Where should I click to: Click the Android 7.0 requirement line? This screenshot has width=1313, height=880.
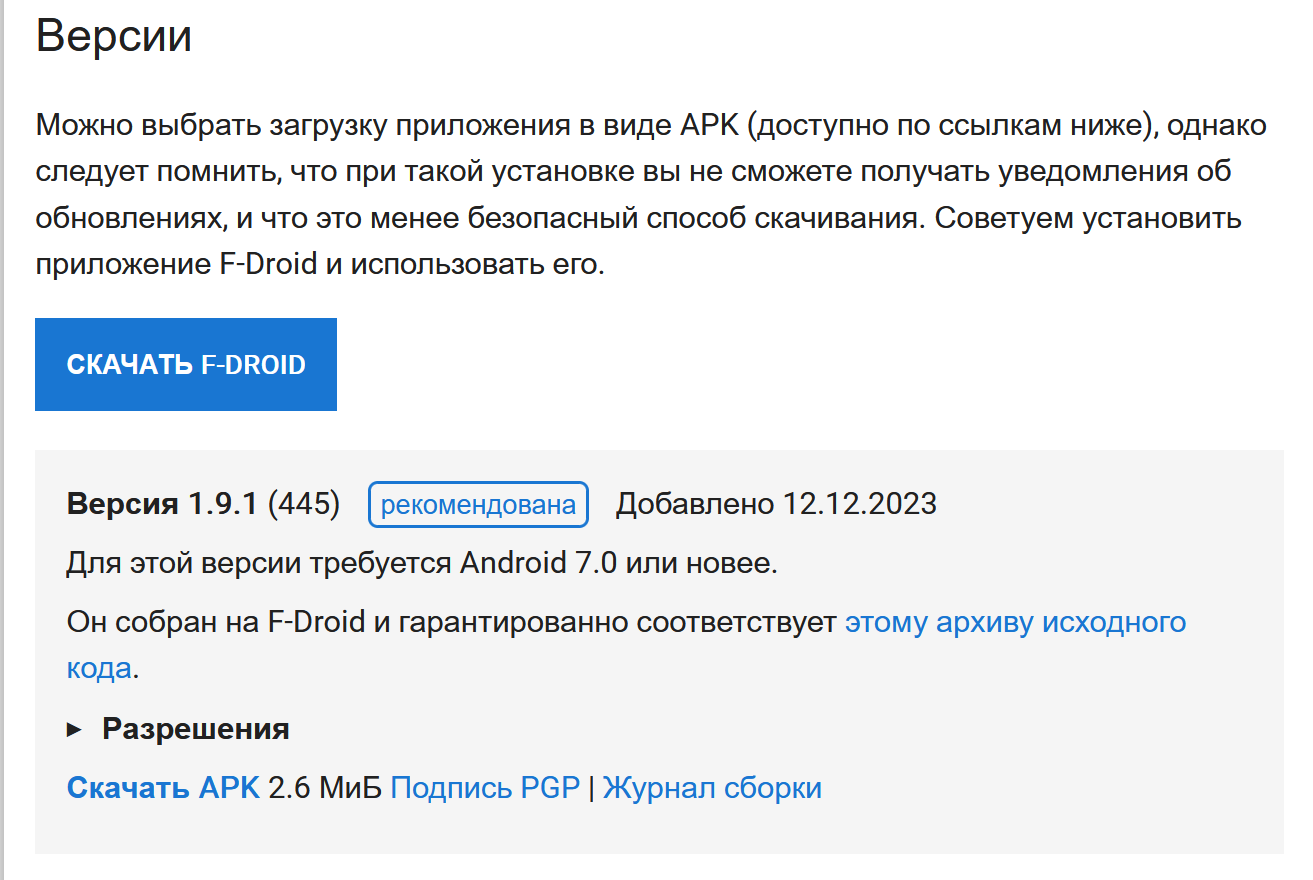click(x=422, y=563)
